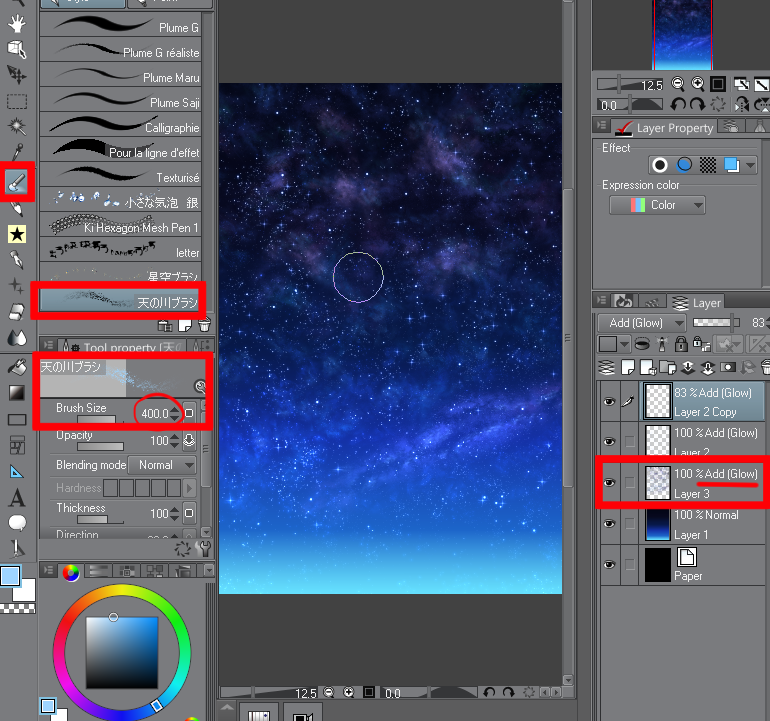This screenshot has width=770, height=721.
Task: Select the Auto select magic wand tool
Action: pyautogui.click(x=17, y=127)
